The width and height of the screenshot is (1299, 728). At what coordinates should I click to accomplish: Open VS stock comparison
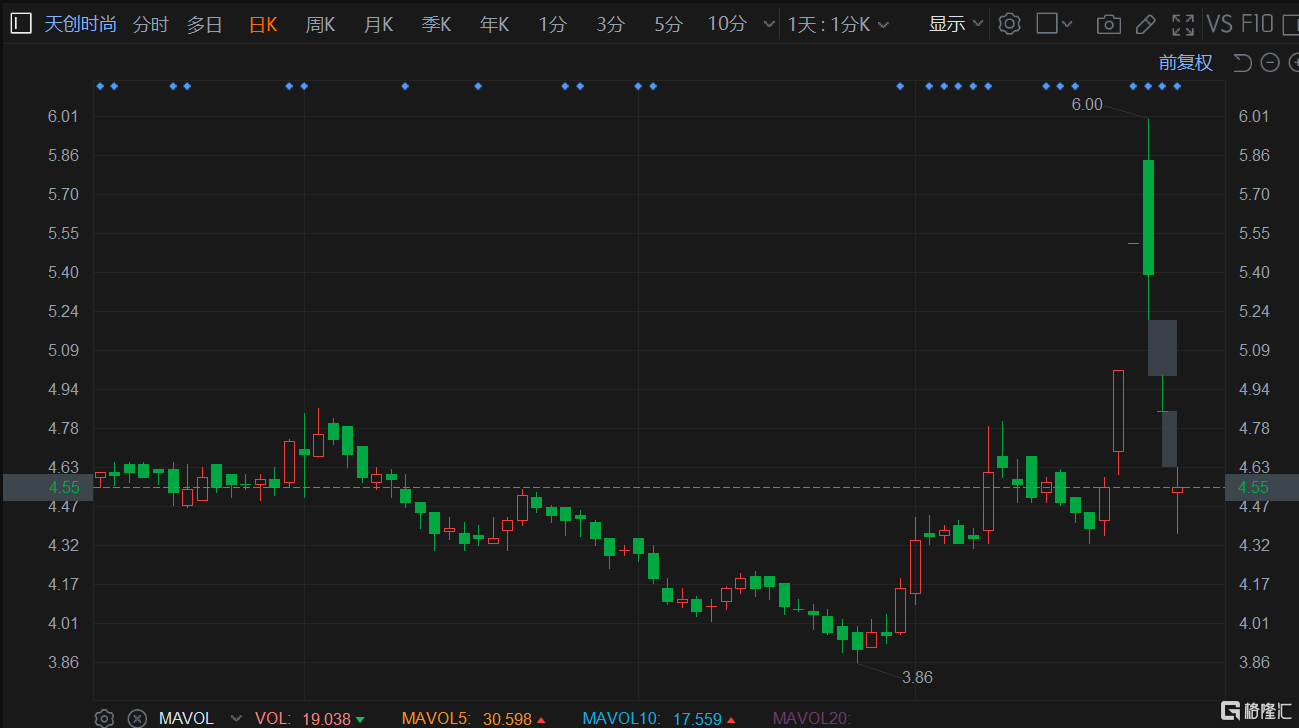[x=1220, y=23]
